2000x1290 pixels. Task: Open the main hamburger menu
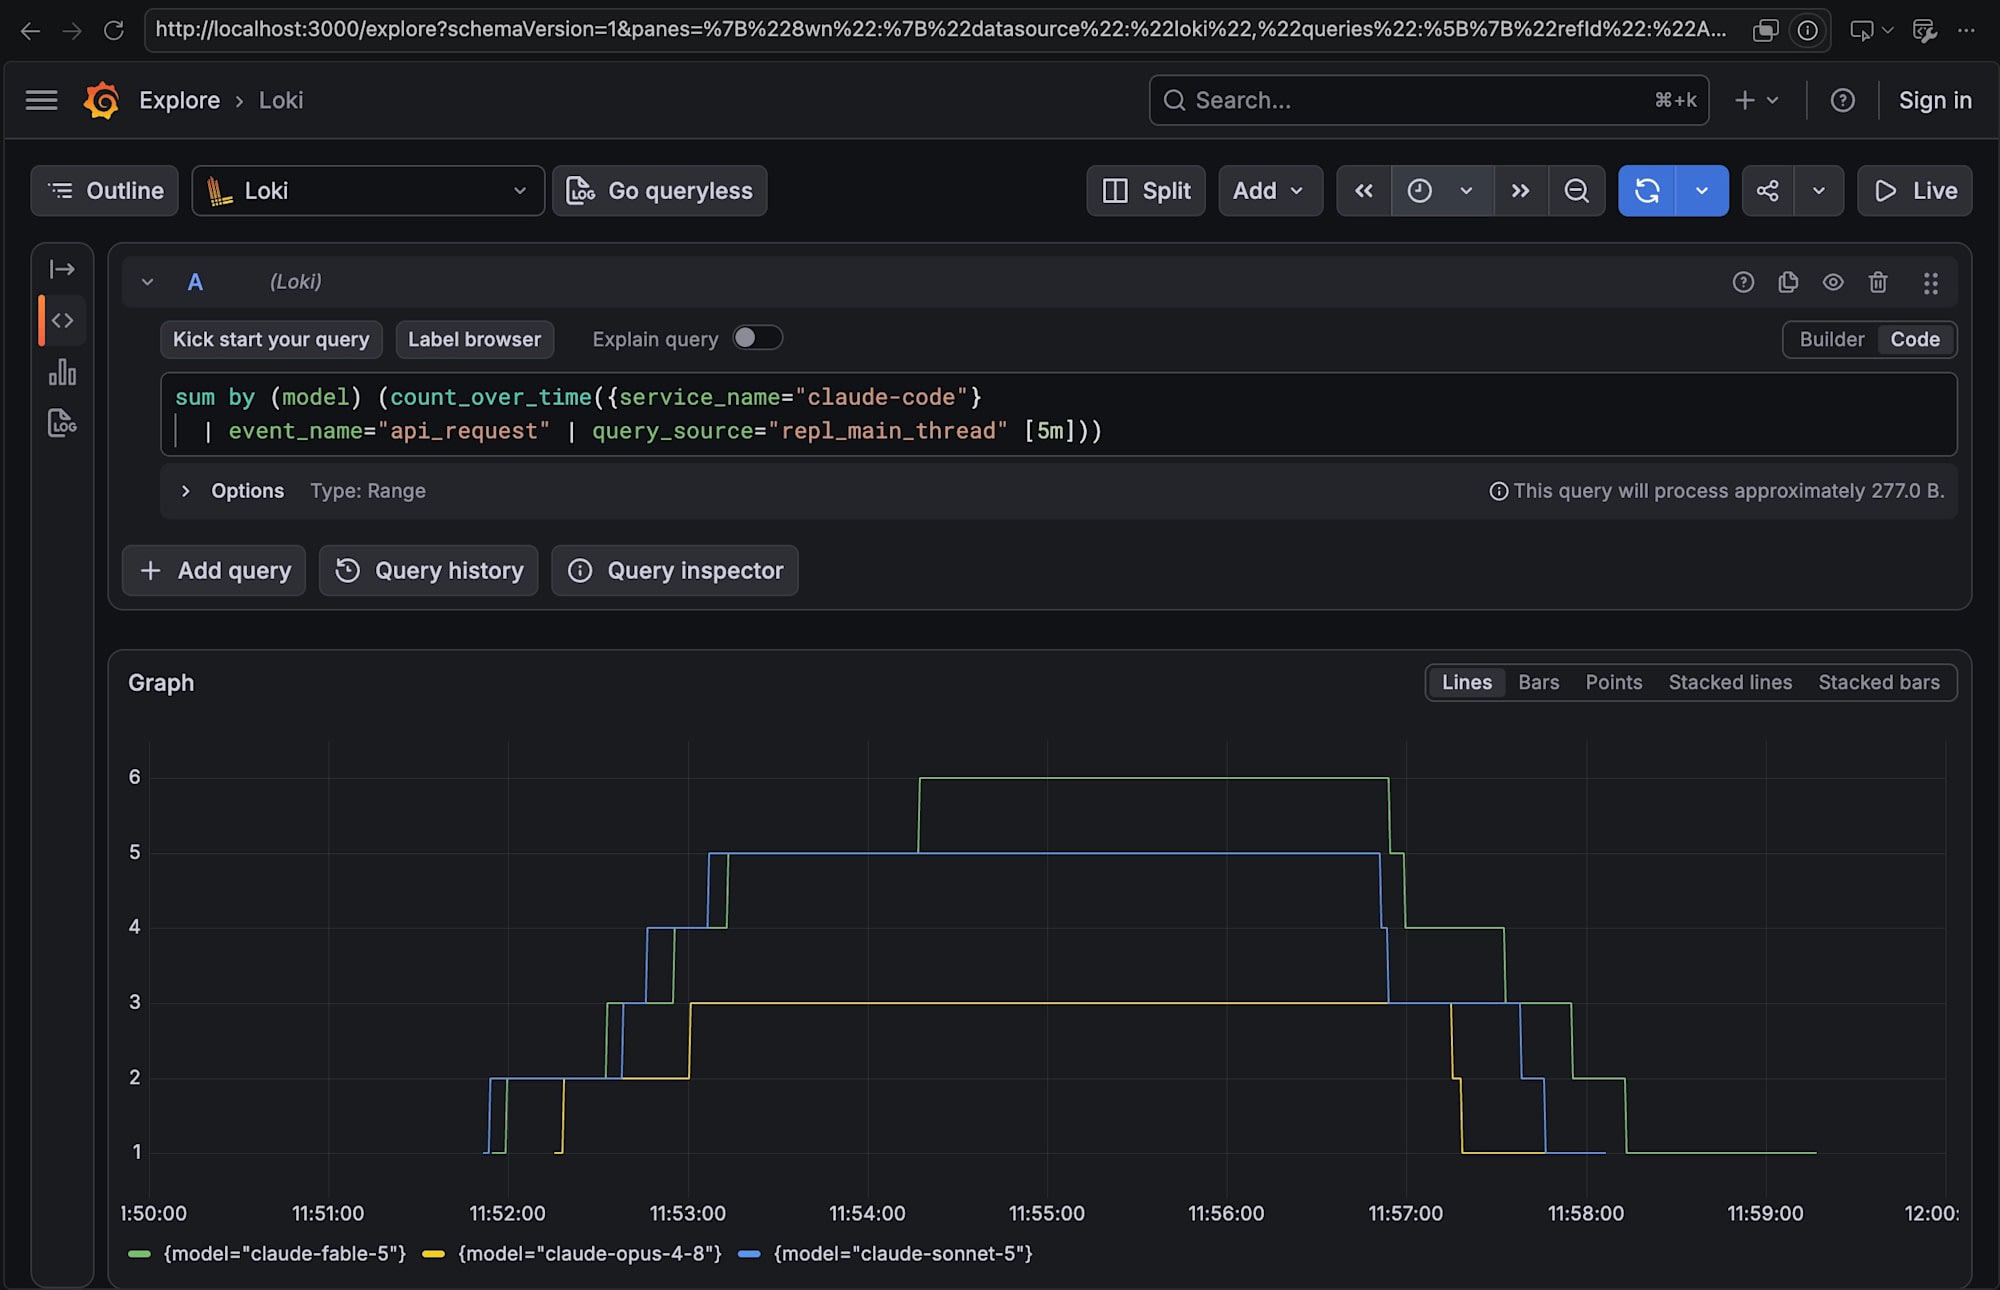[41, 100]
